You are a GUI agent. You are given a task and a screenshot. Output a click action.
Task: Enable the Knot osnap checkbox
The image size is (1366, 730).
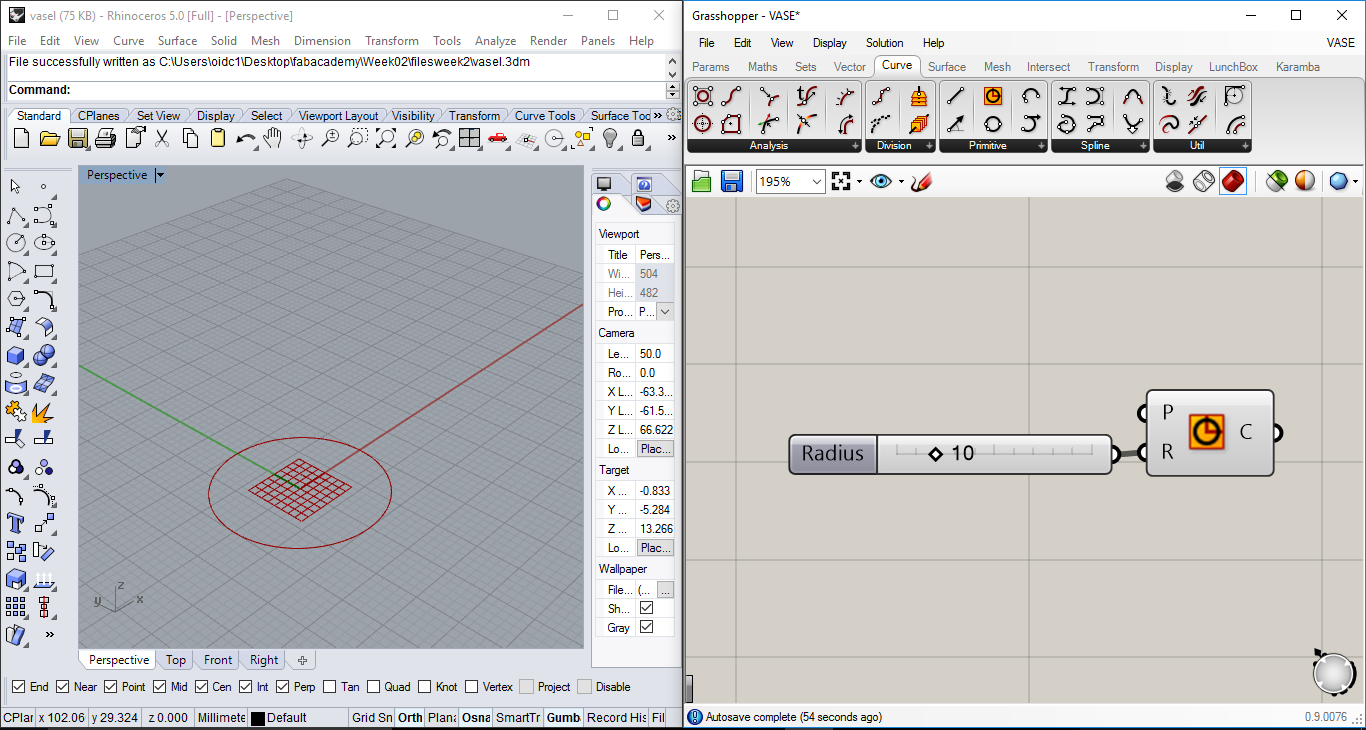coord(426,687)
